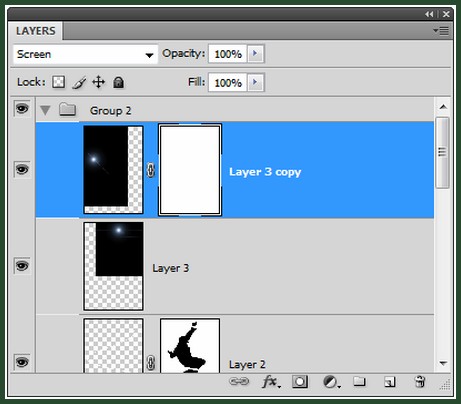
Task: Click the layer list scroll down arrow
Action: (x=443, y=363)
